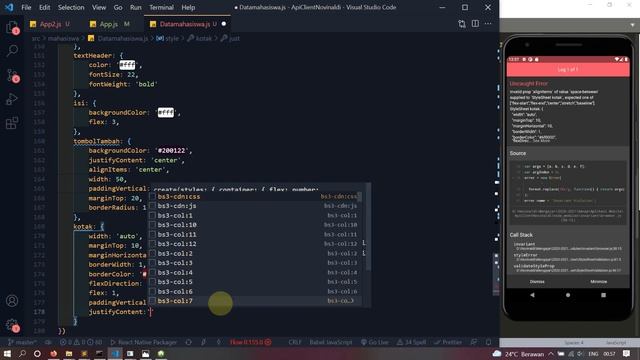The height and width of the screenshot is (360, 640).
Task: Open the Run menu
Action: coord(136,7)
